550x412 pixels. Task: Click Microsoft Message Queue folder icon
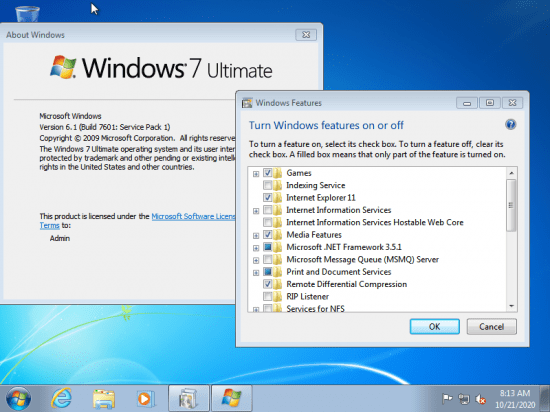(277, 259)
